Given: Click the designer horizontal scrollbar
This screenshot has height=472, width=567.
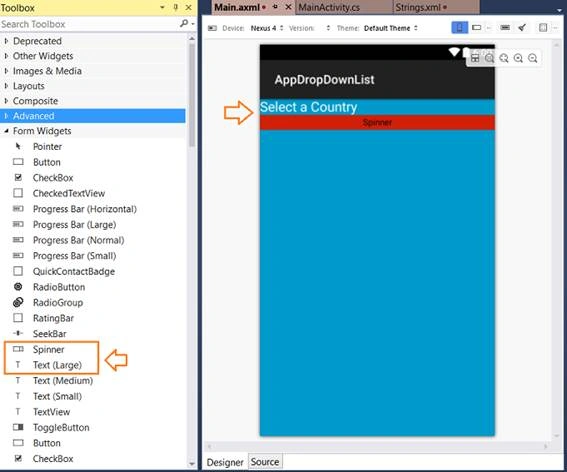Looking at the screenshot, I should 377,446.
